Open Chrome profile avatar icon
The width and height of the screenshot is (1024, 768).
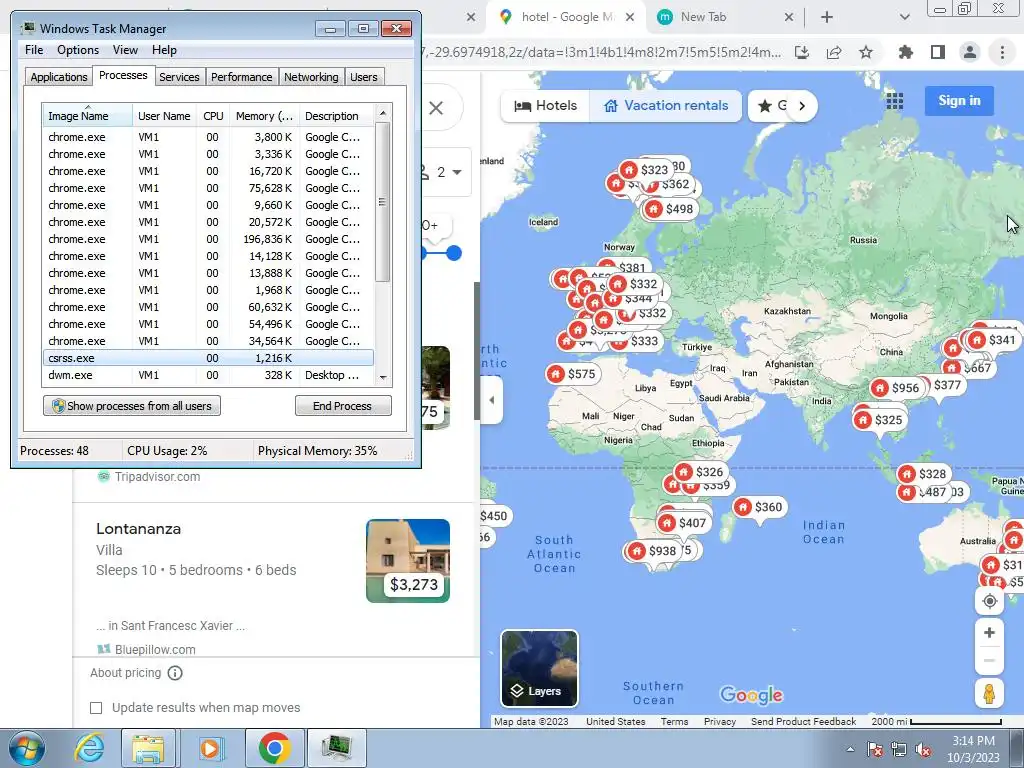[x=970, y=52]
